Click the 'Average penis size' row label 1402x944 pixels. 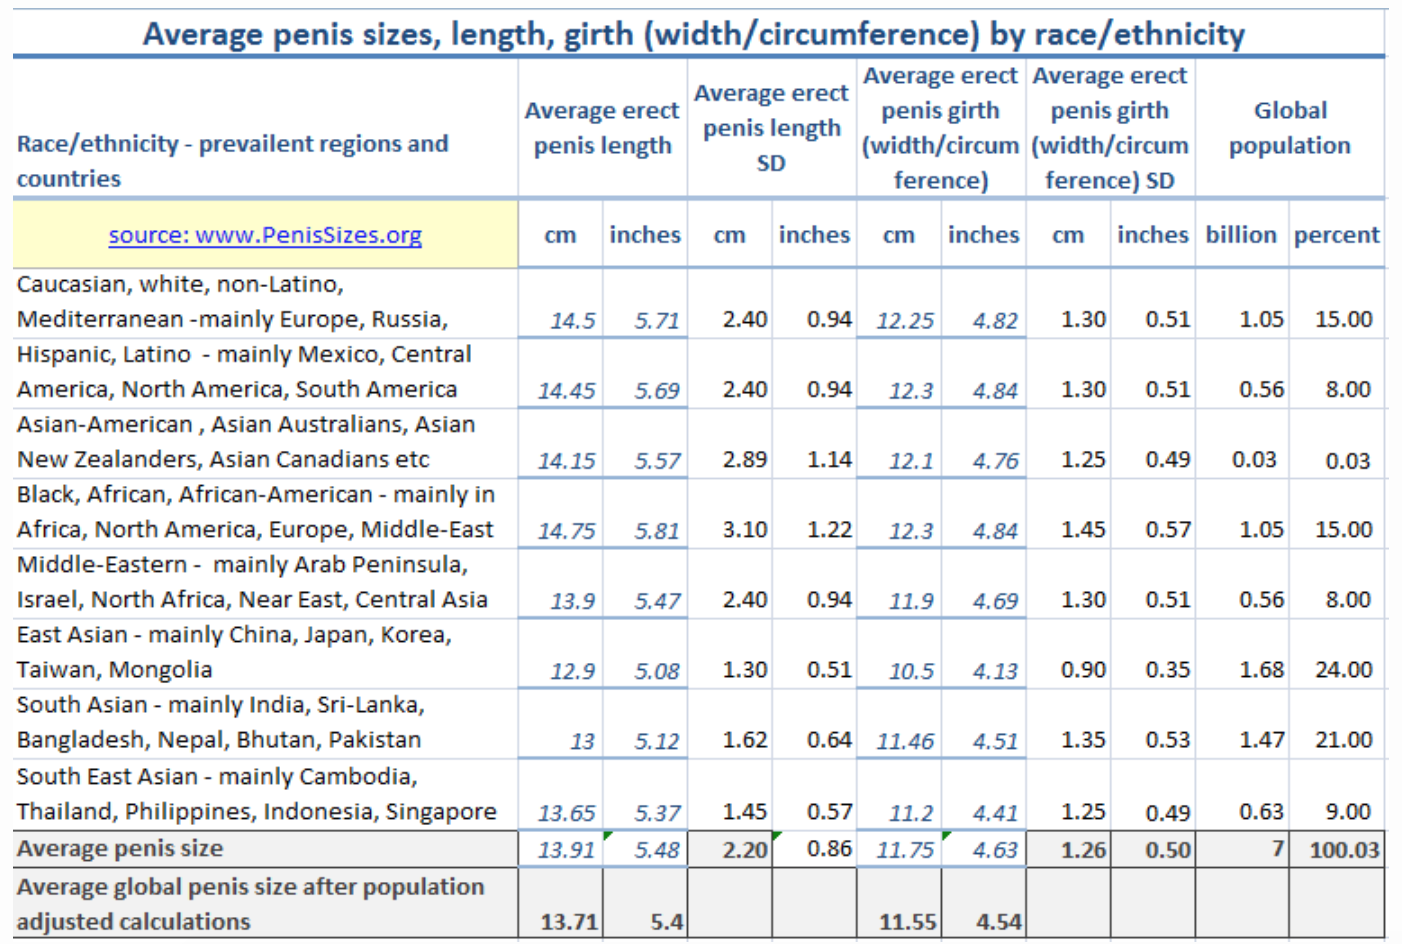point(120,849)
